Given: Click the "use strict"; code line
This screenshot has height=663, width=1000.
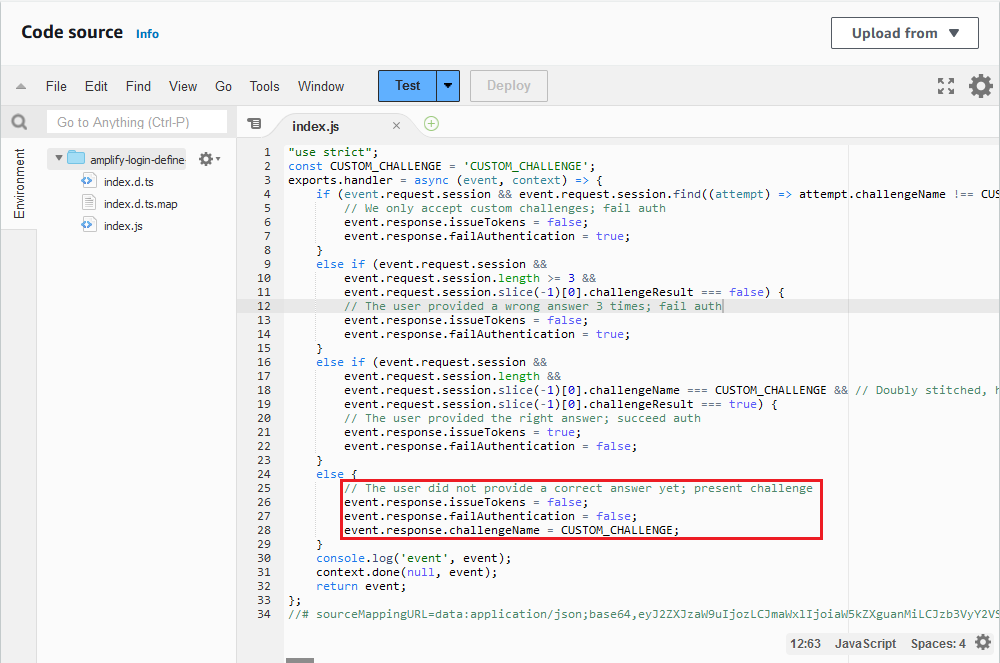Looking at the screenshot, I should coord(333,152).
